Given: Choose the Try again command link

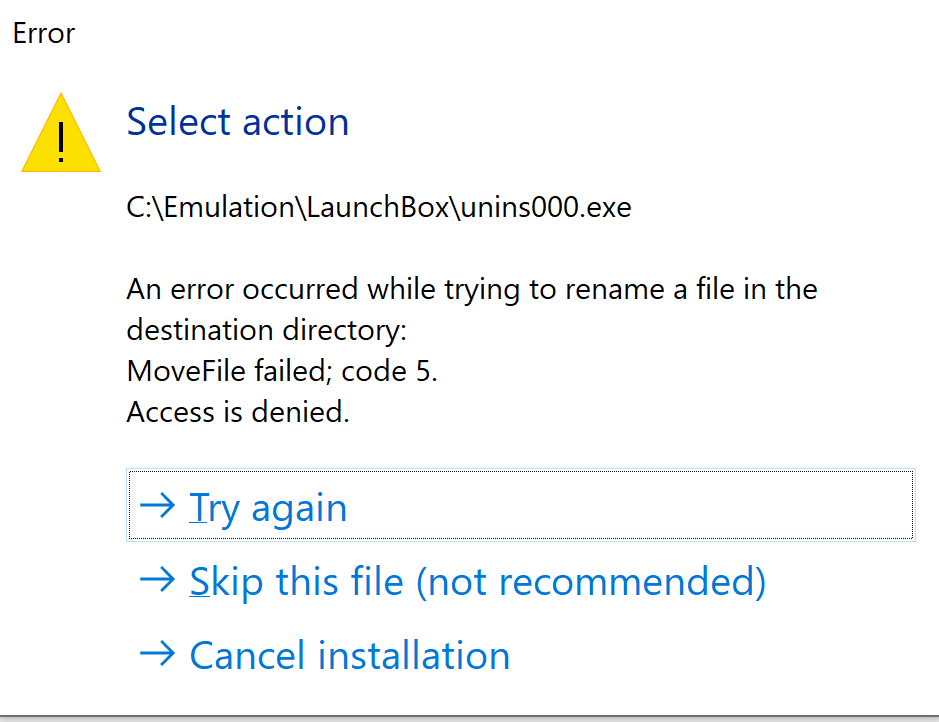Looking at the screenshot, I should pyautogui.click(x=520, y=505).
